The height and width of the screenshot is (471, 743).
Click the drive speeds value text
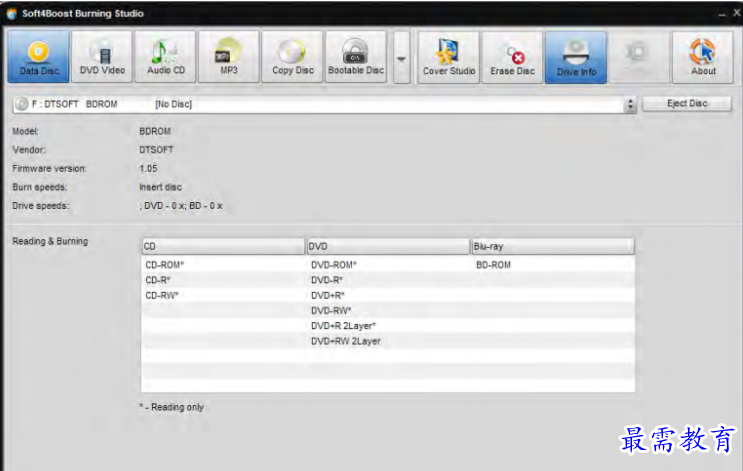coord(181,206)
